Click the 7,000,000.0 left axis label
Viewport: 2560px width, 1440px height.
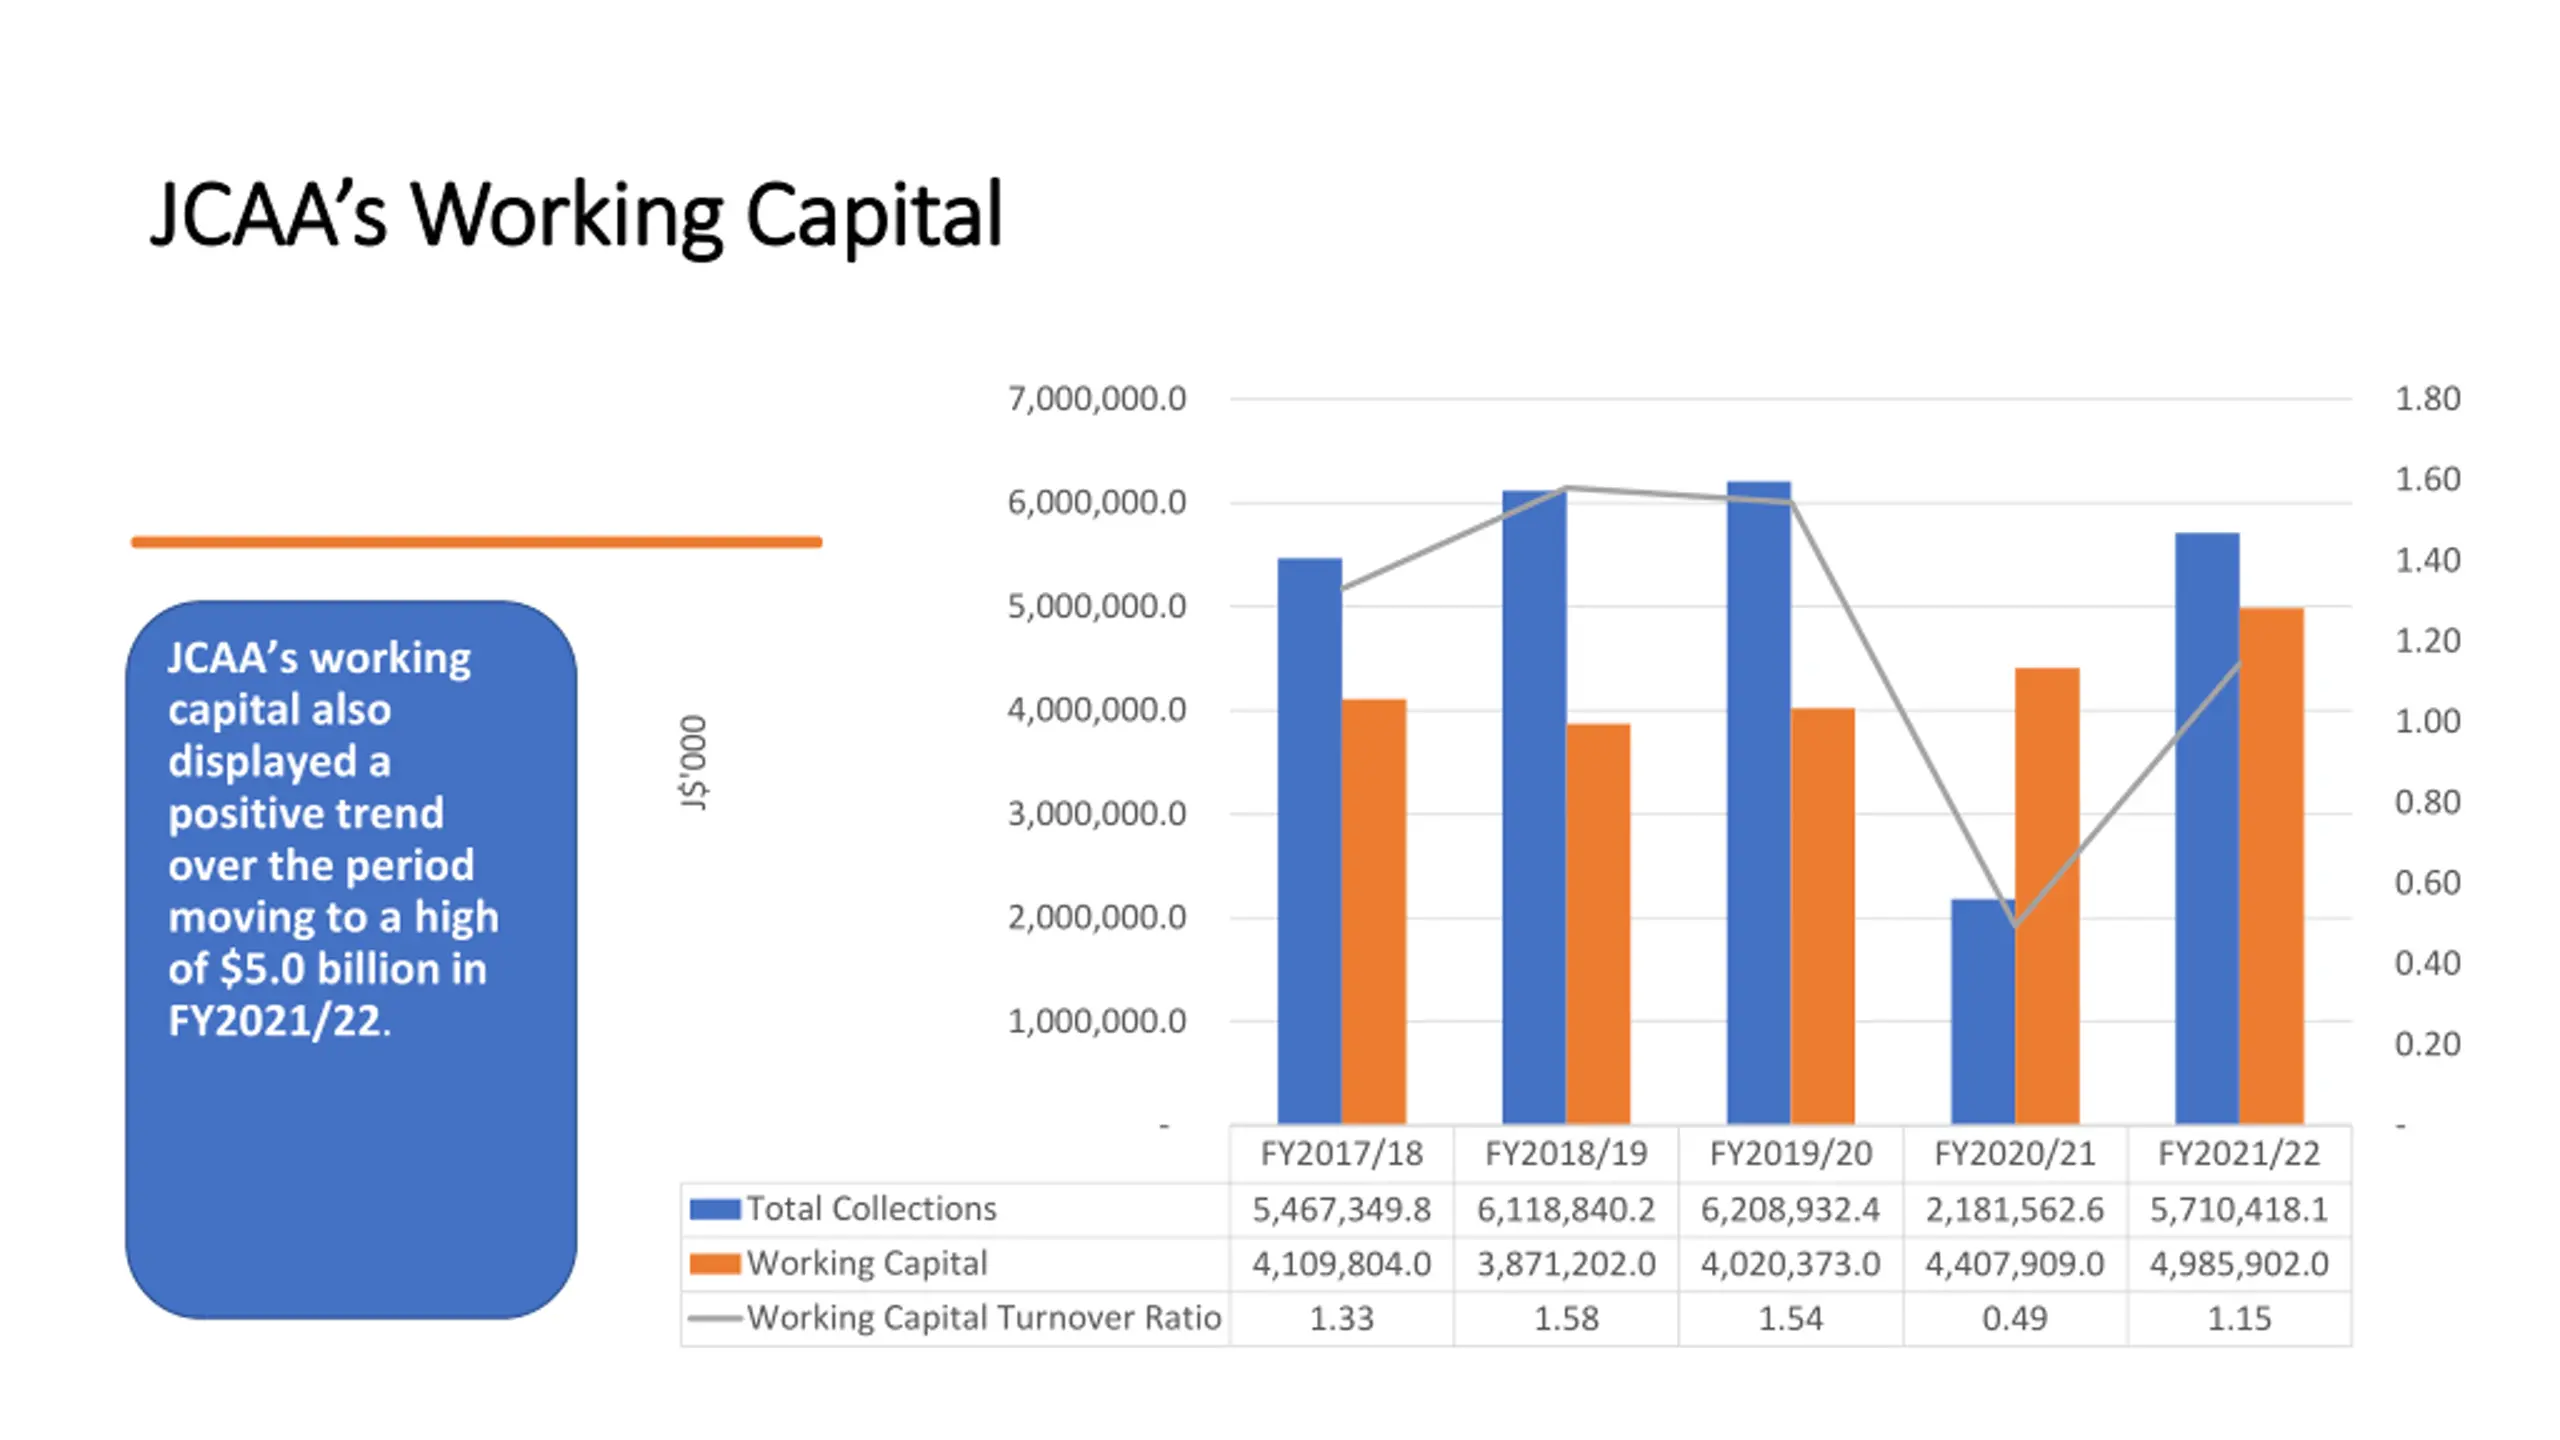pyautogui.click(x=1097, y=399)
